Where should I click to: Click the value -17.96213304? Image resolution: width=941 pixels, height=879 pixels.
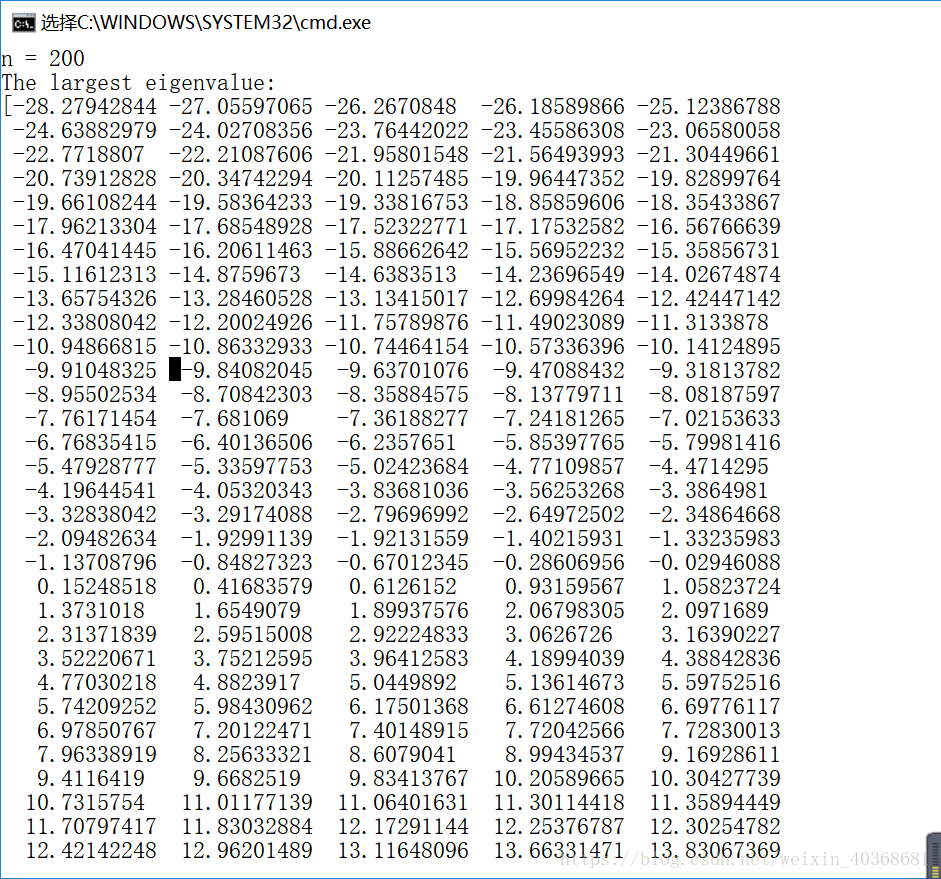click(85, 227)
